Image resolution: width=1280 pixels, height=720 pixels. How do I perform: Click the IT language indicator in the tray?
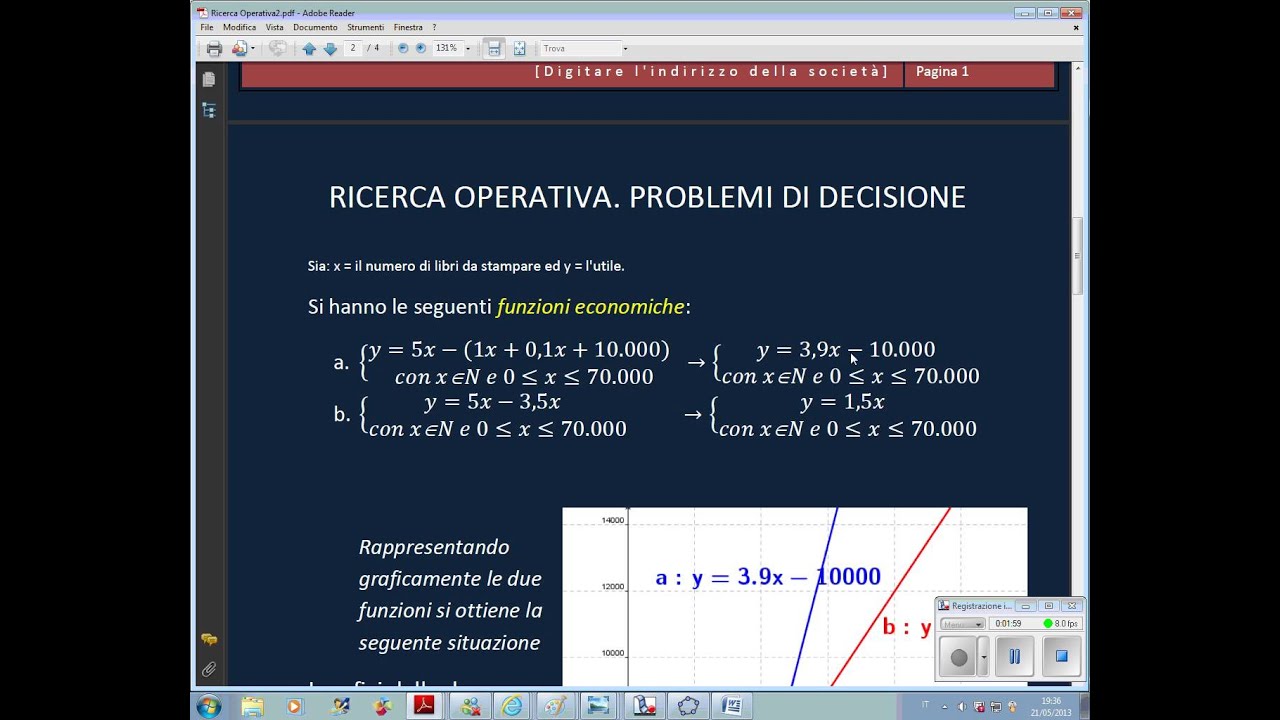925,705
